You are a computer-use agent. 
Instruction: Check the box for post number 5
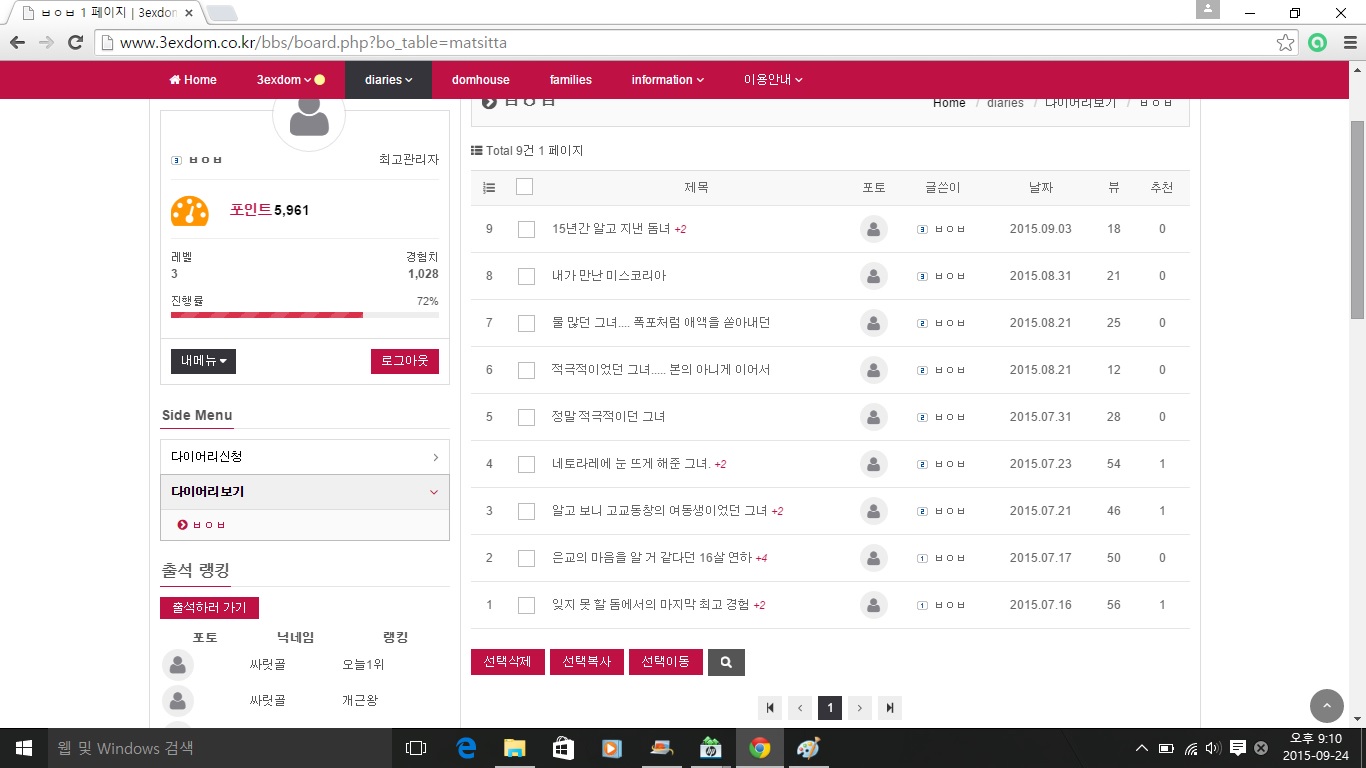526,417
